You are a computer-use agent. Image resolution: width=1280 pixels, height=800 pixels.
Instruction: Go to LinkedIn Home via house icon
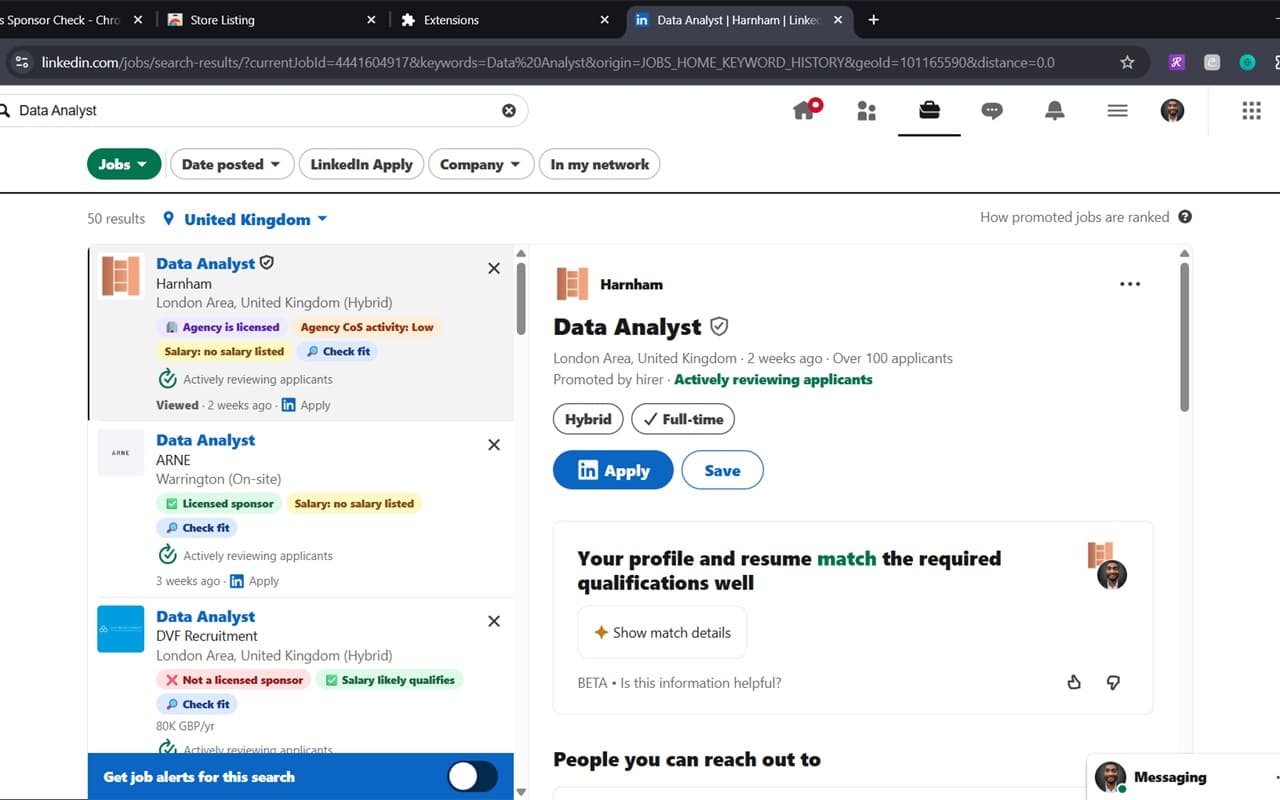click(x=804, y=110)
